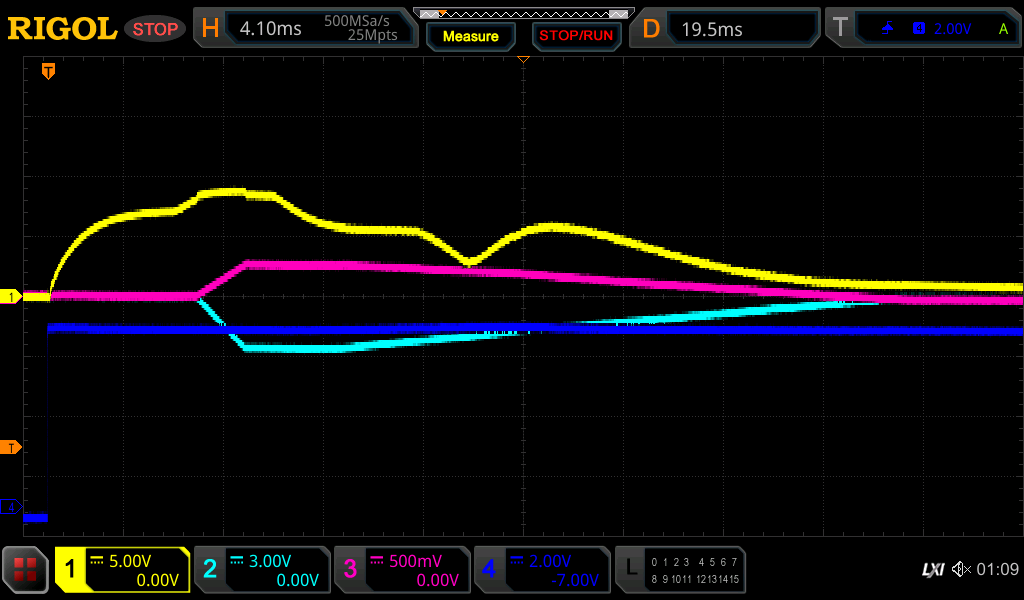Screen dimensions: 1024x600
Task: Click the yellow channel 1 ground marker
Action: (x=12, y=297)
